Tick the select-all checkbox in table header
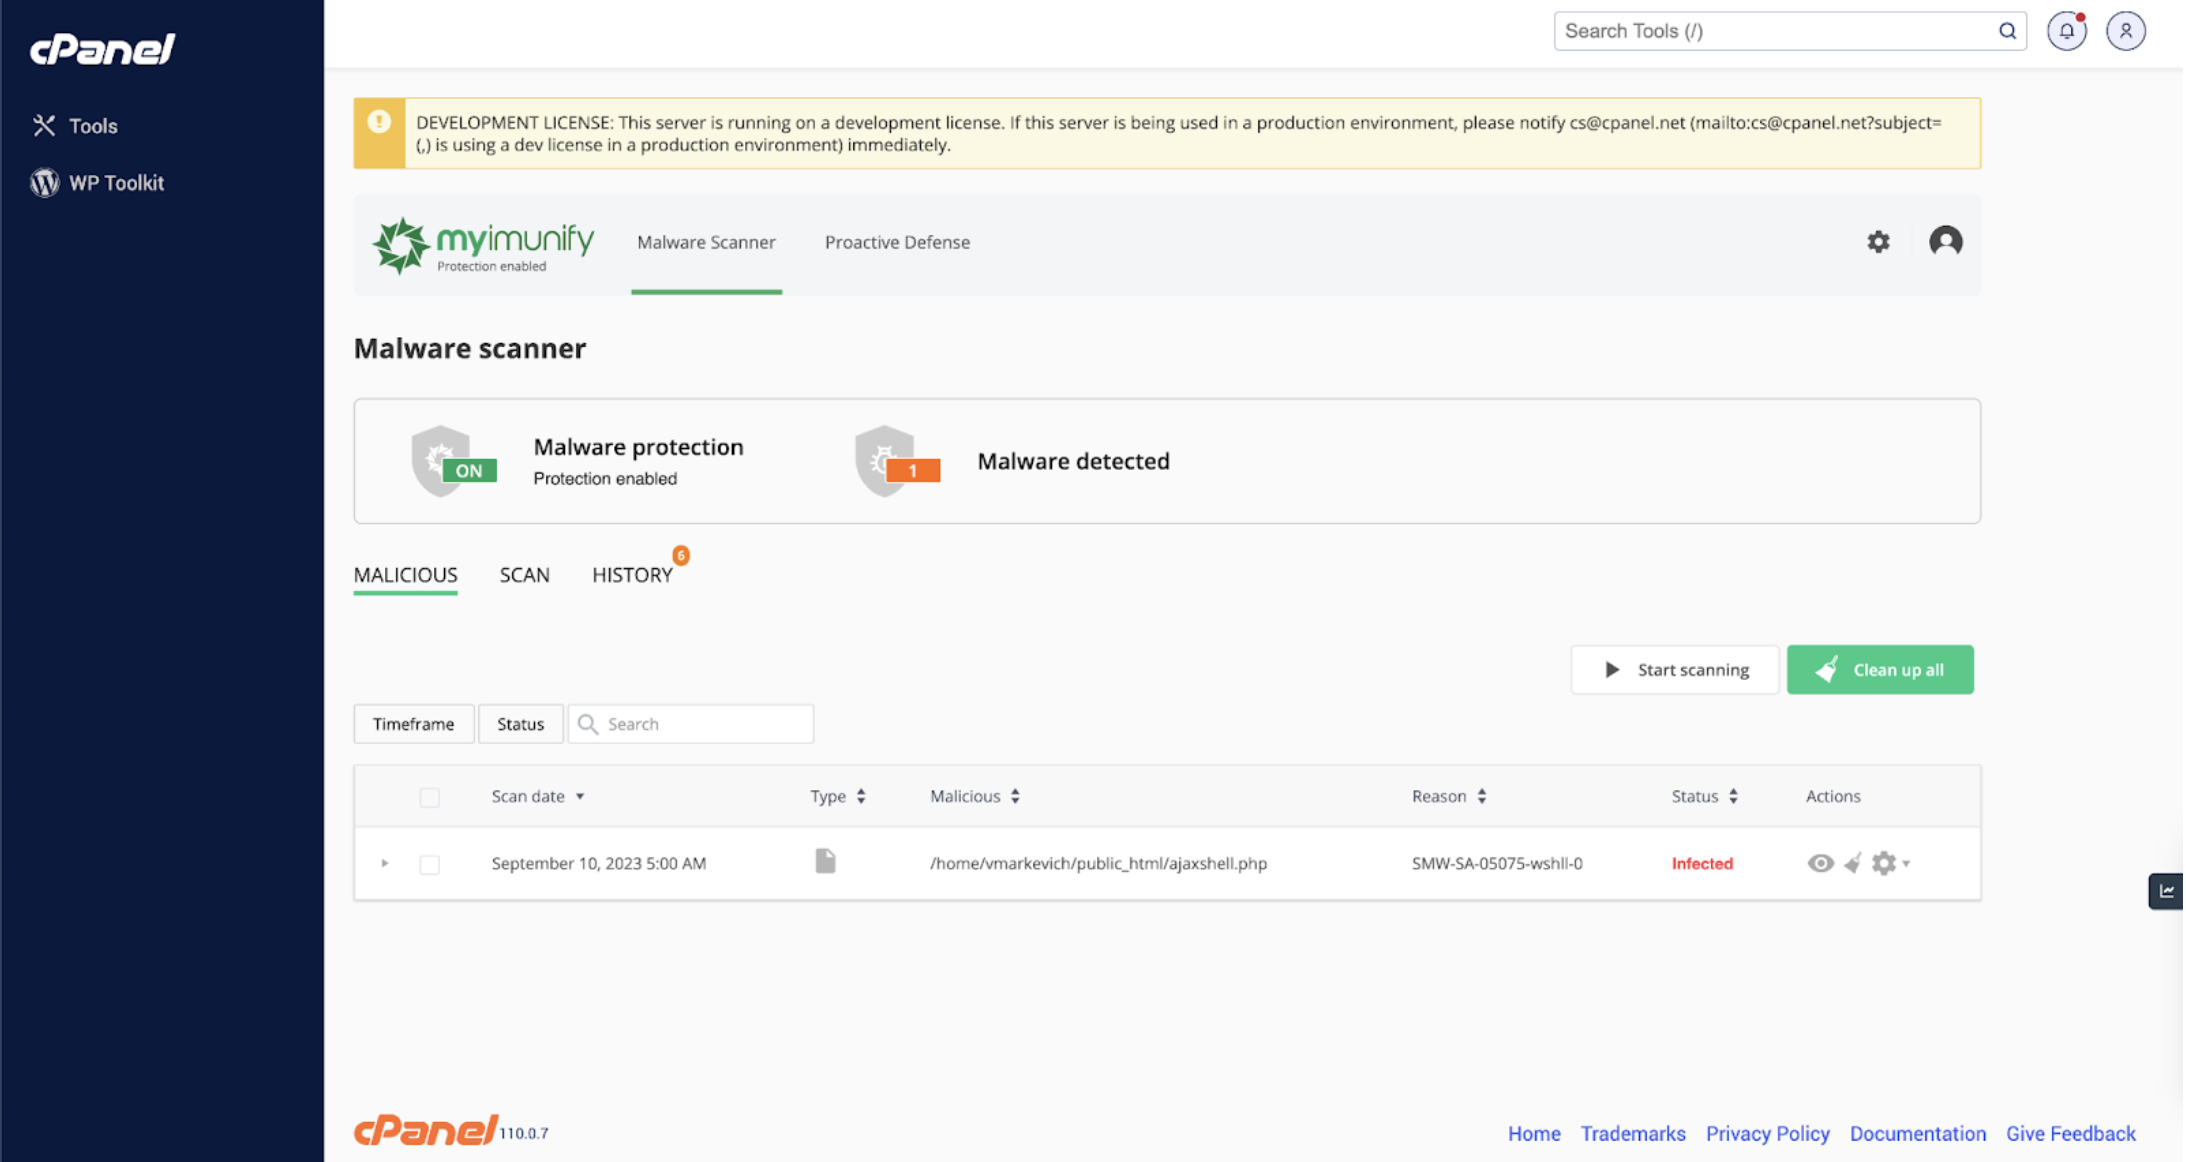This screenshot has width=2186, height=1162. coord(429,797)
